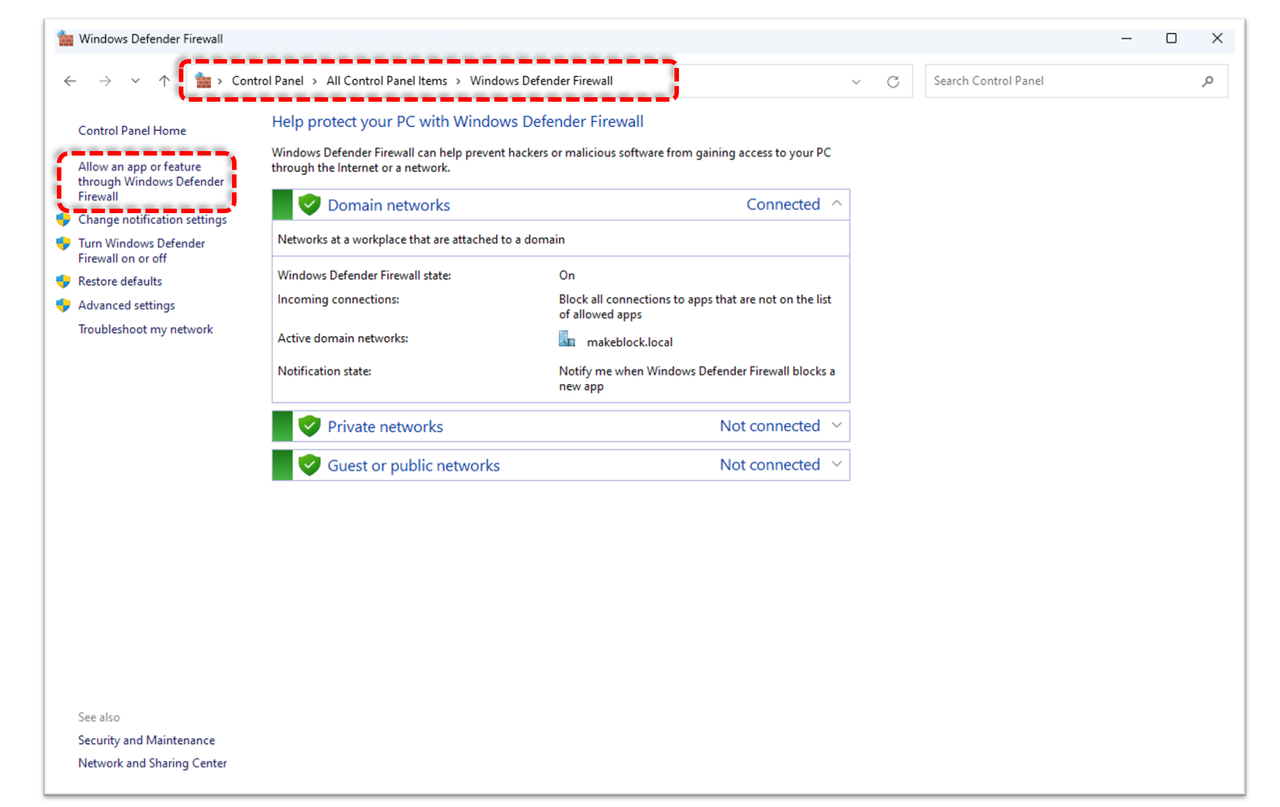1280x807 pixels.
Task: Open Security and Maintenance link
Action: tap(146, 741)
